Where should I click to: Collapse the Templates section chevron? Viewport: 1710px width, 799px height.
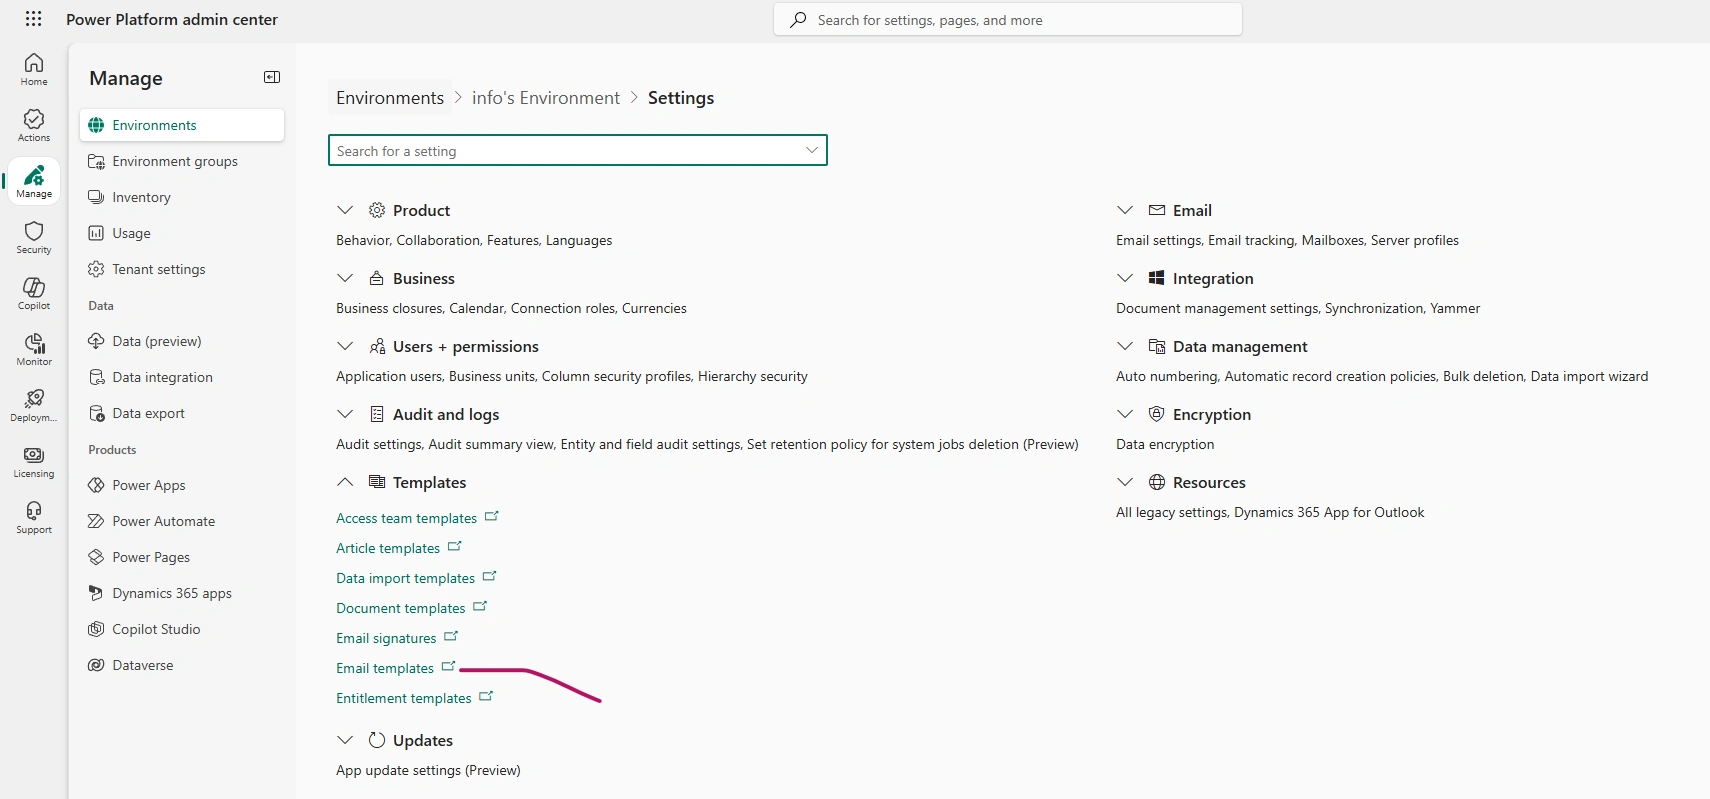coord(345,482)
